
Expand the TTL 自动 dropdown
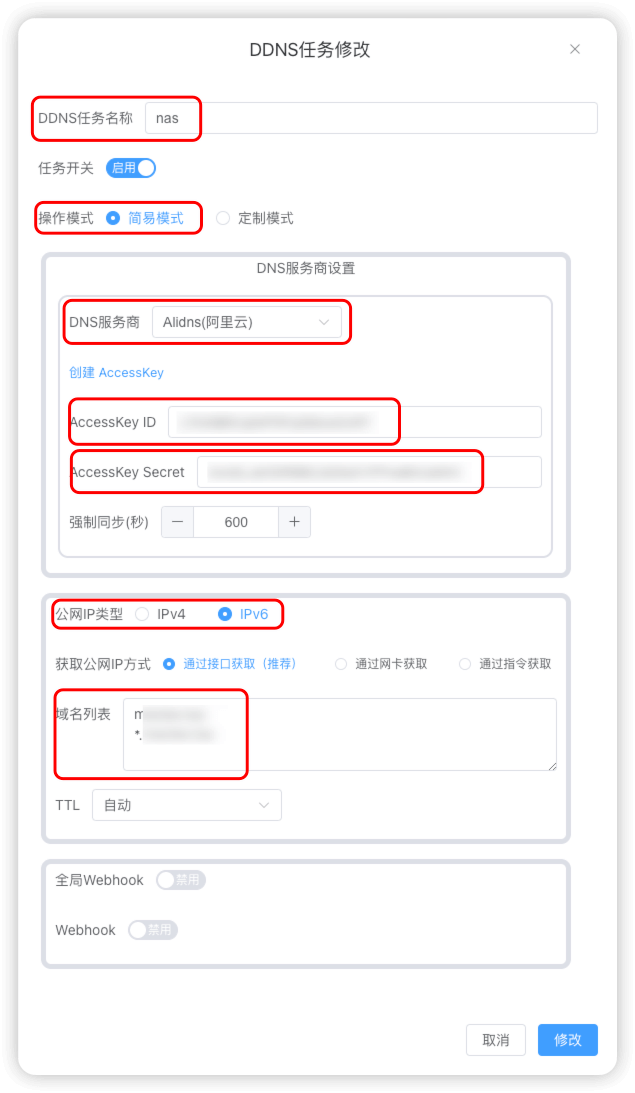(x=187, y=805)
